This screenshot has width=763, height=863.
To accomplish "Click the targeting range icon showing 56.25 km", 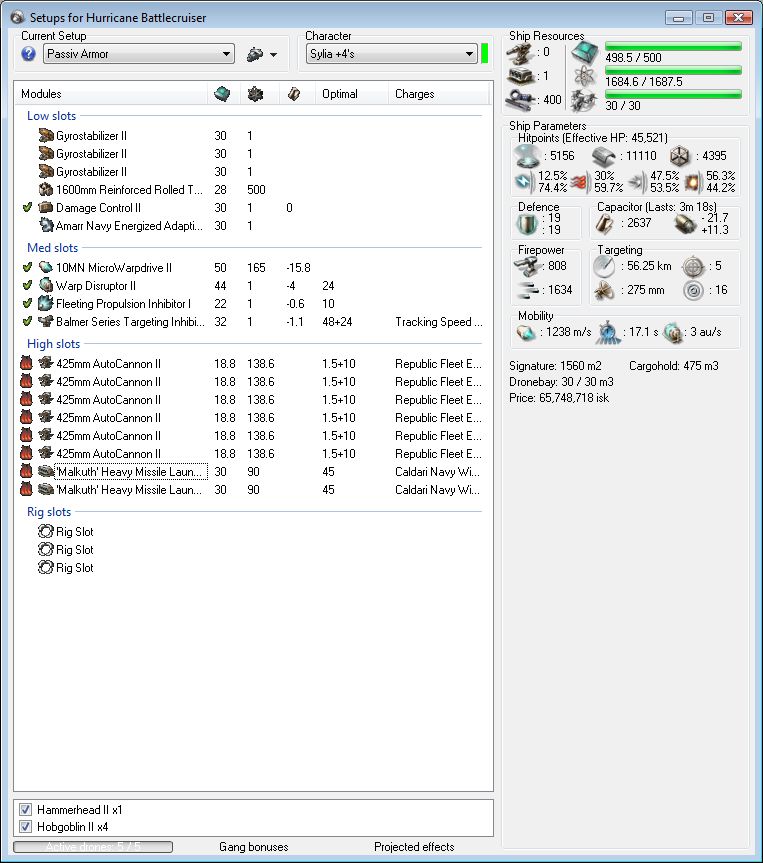I will [x=604, y=266].
